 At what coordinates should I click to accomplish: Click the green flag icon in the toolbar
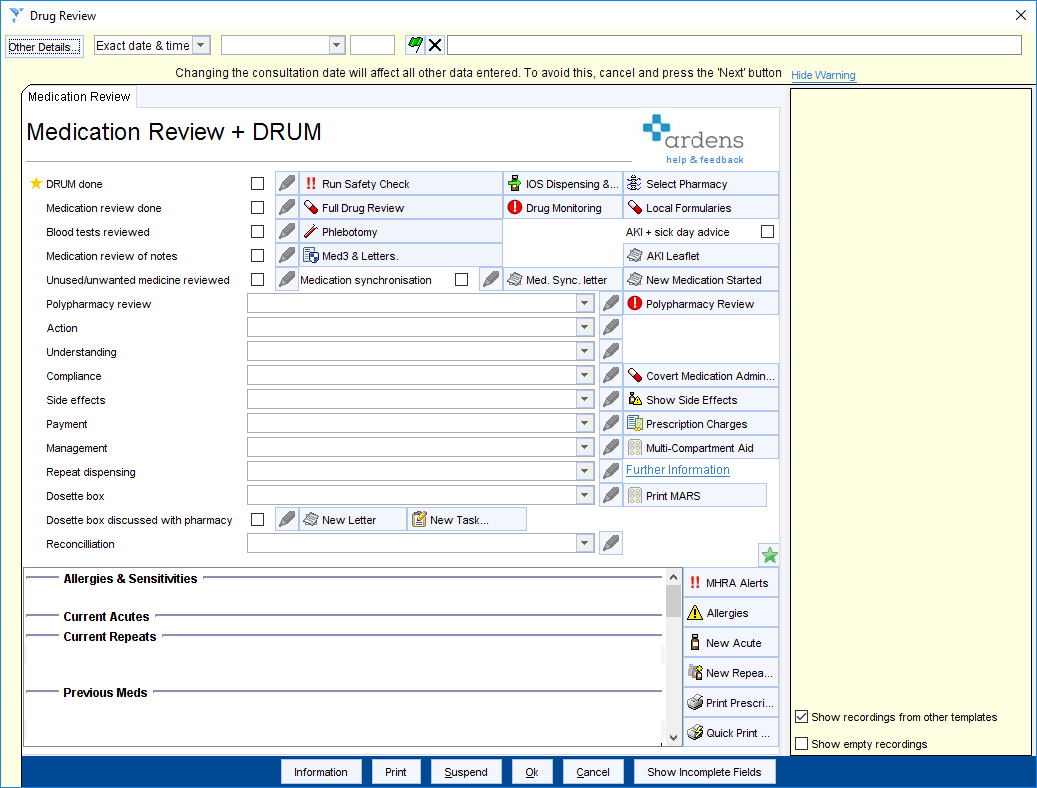(x=417, y=44)
